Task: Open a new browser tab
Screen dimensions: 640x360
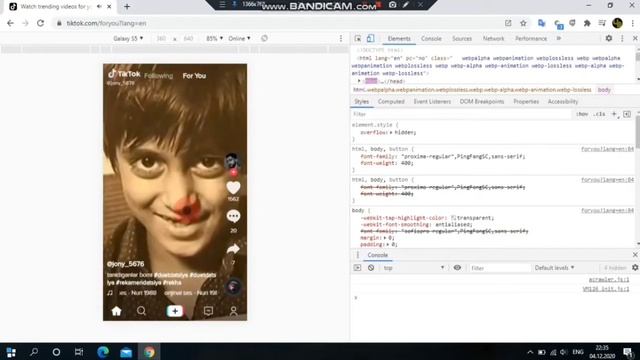Action: tap(127, 7)
